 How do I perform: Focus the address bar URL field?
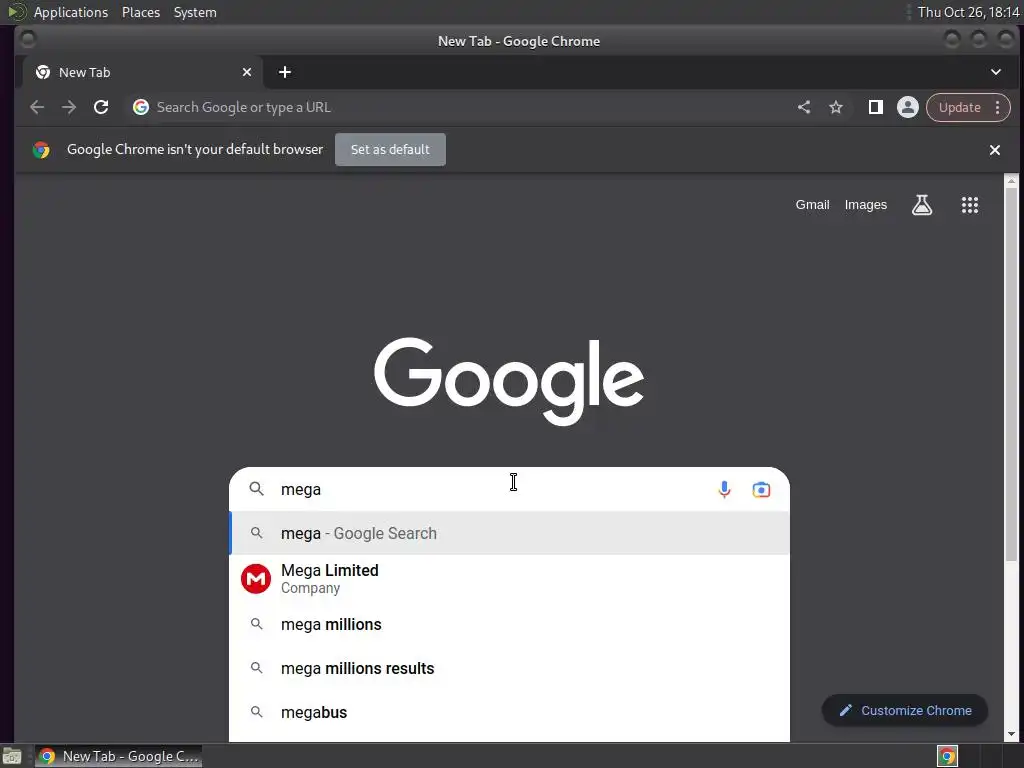coord(457,107)
